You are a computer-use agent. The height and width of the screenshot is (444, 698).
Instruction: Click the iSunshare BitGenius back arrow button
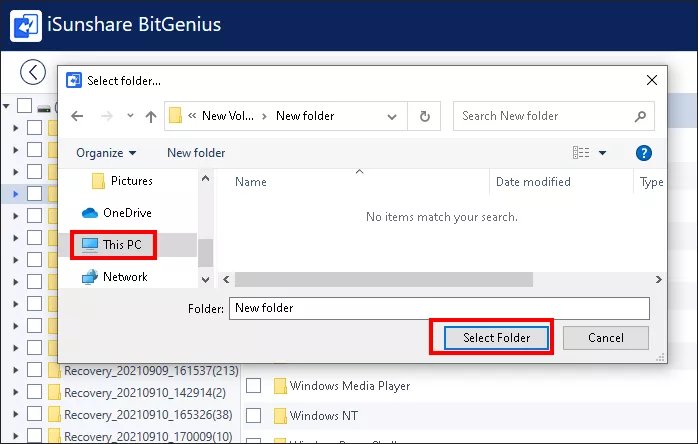(33, 72)
